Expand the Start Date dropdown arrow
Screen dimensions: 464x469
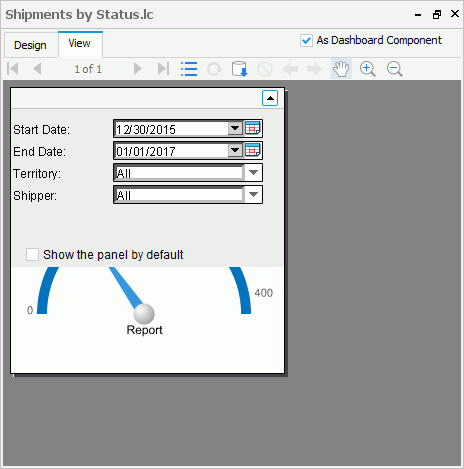tap(235, 128)
